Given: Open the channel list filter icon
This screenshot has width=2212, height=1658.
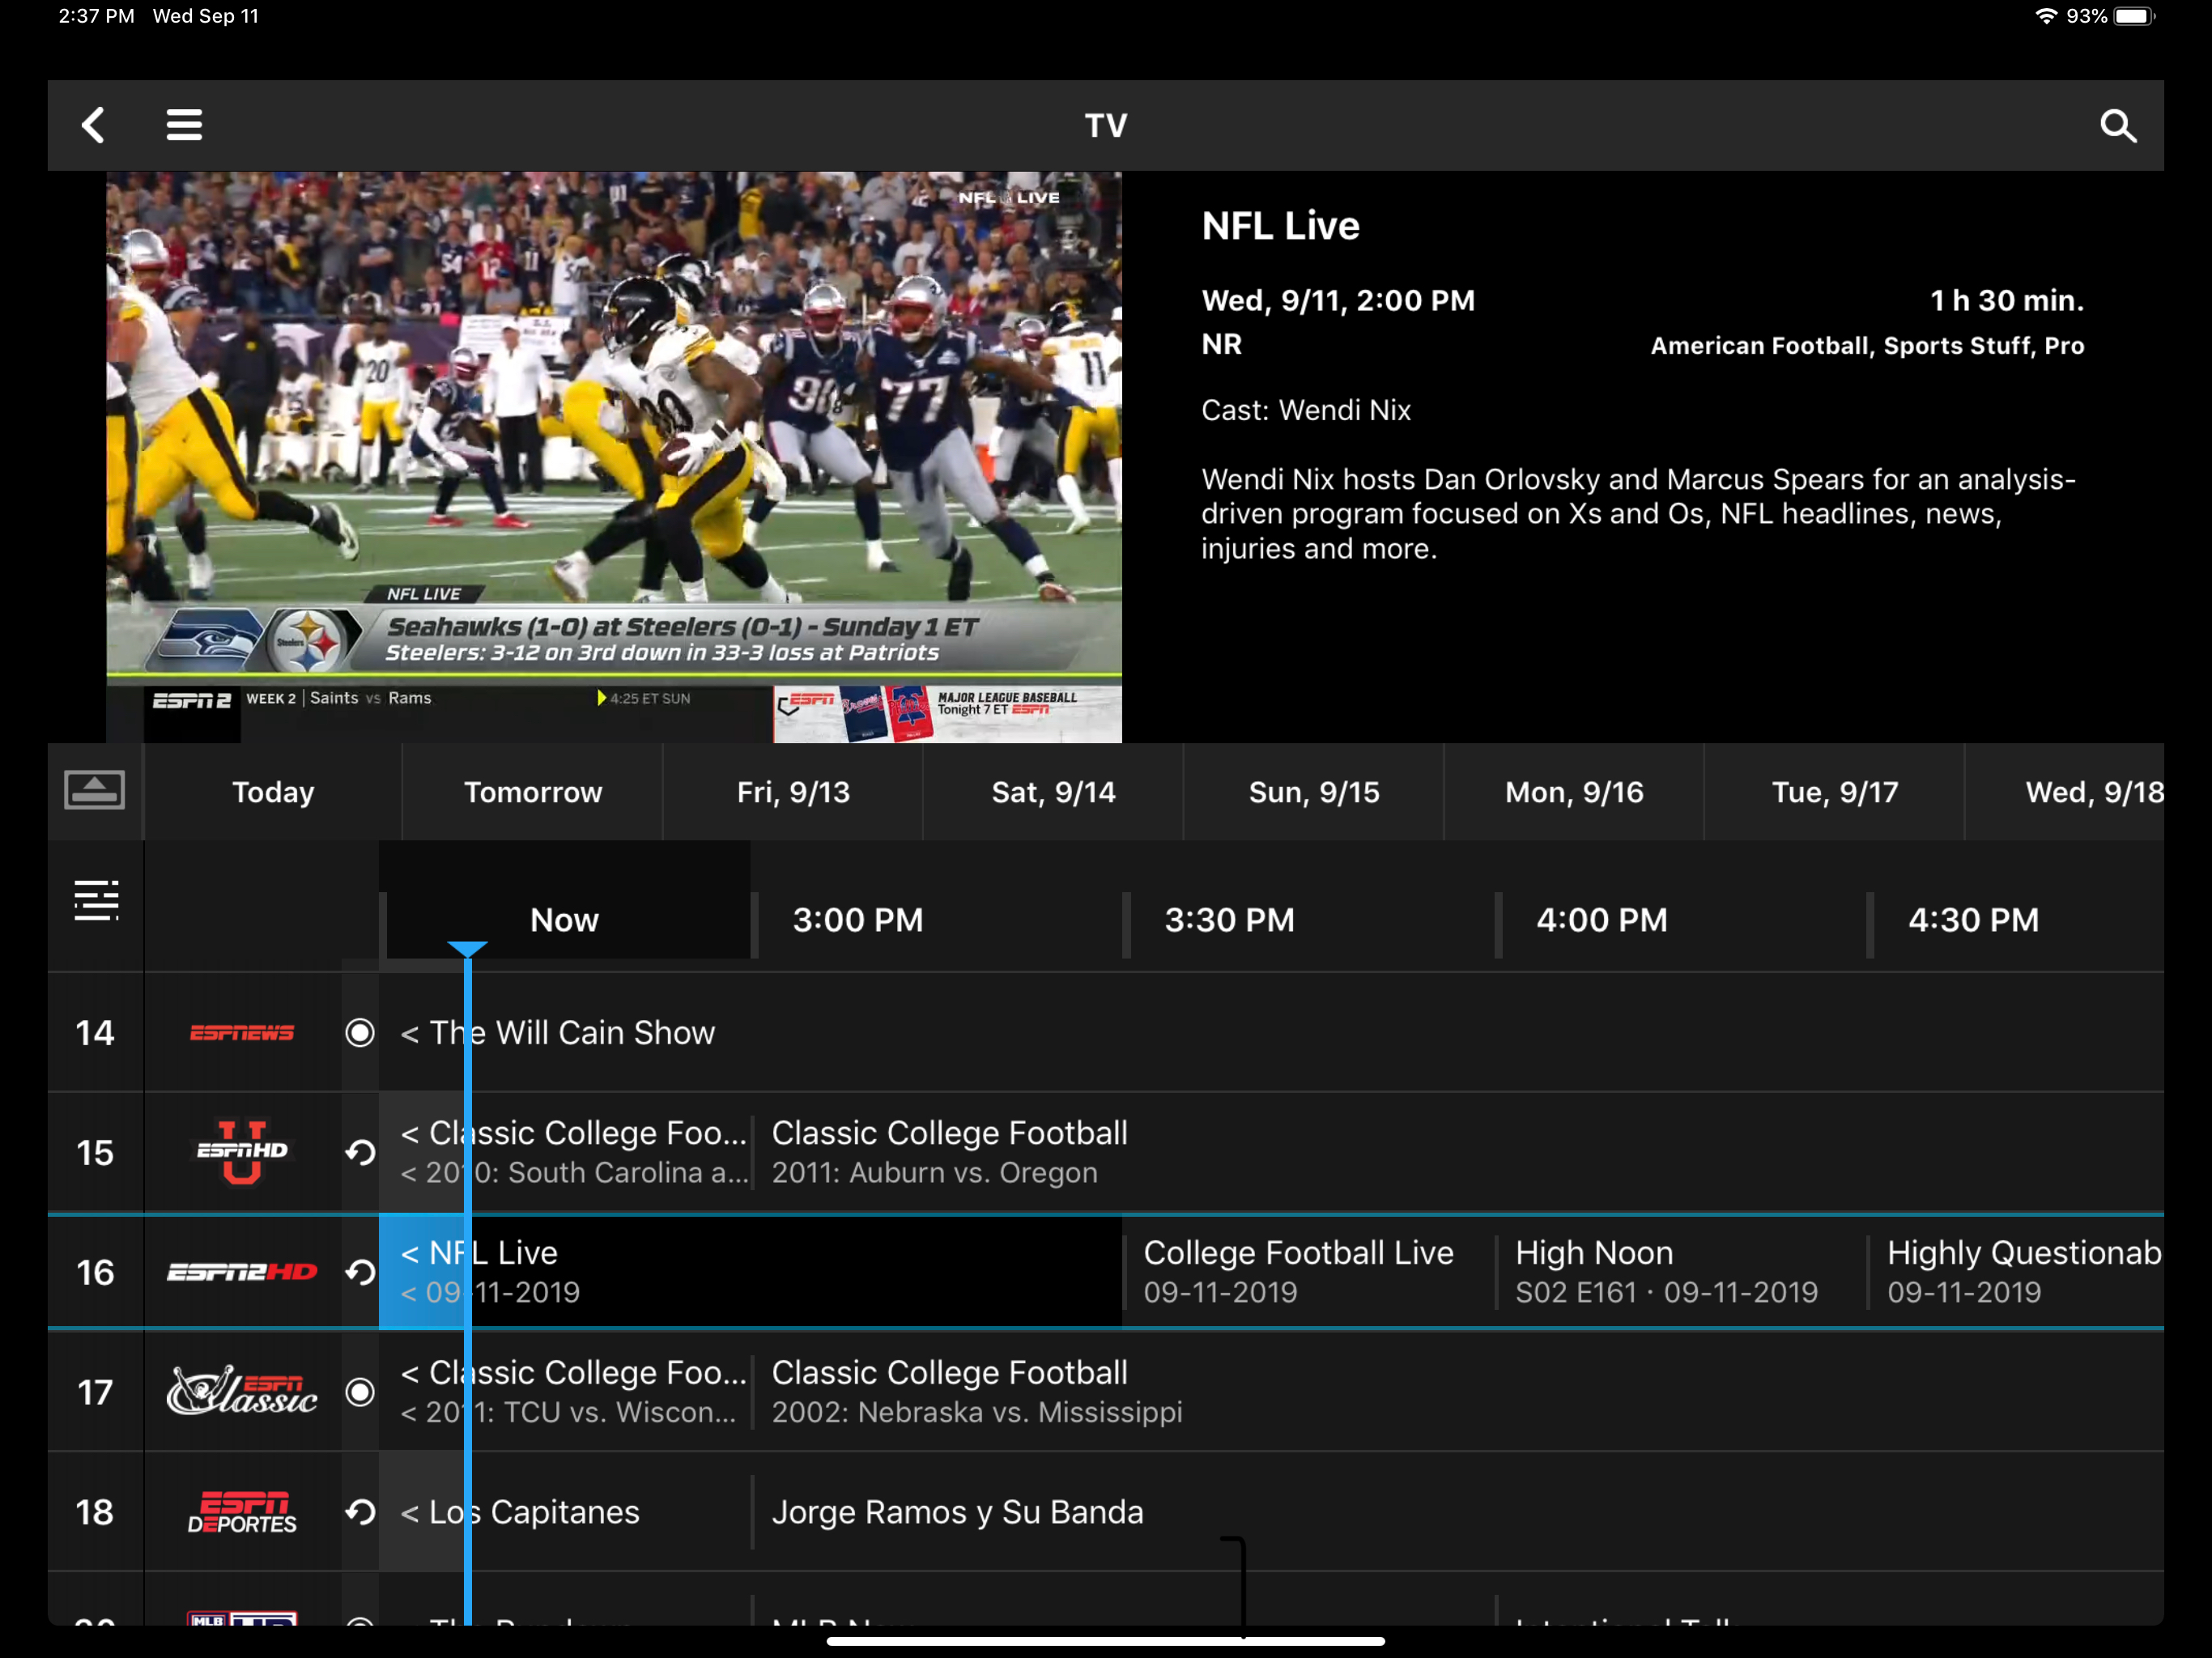Looking at the screenshot, I should pos(96,900).
